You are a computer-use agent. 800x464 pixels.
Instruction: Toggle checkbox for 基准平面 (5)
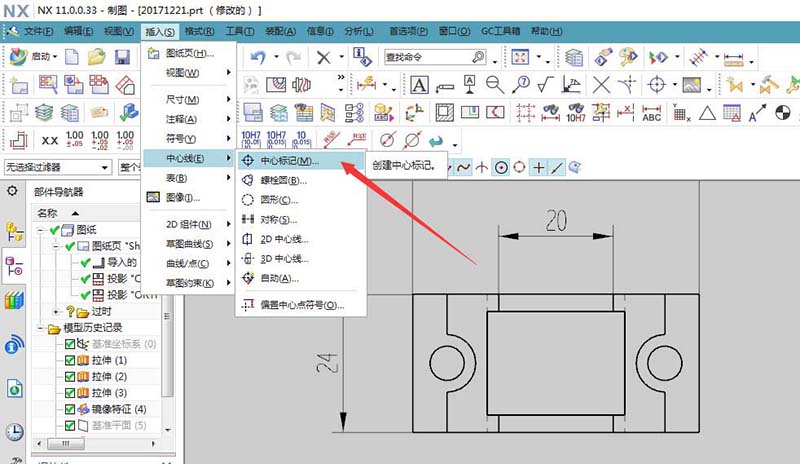pos(70,426)
